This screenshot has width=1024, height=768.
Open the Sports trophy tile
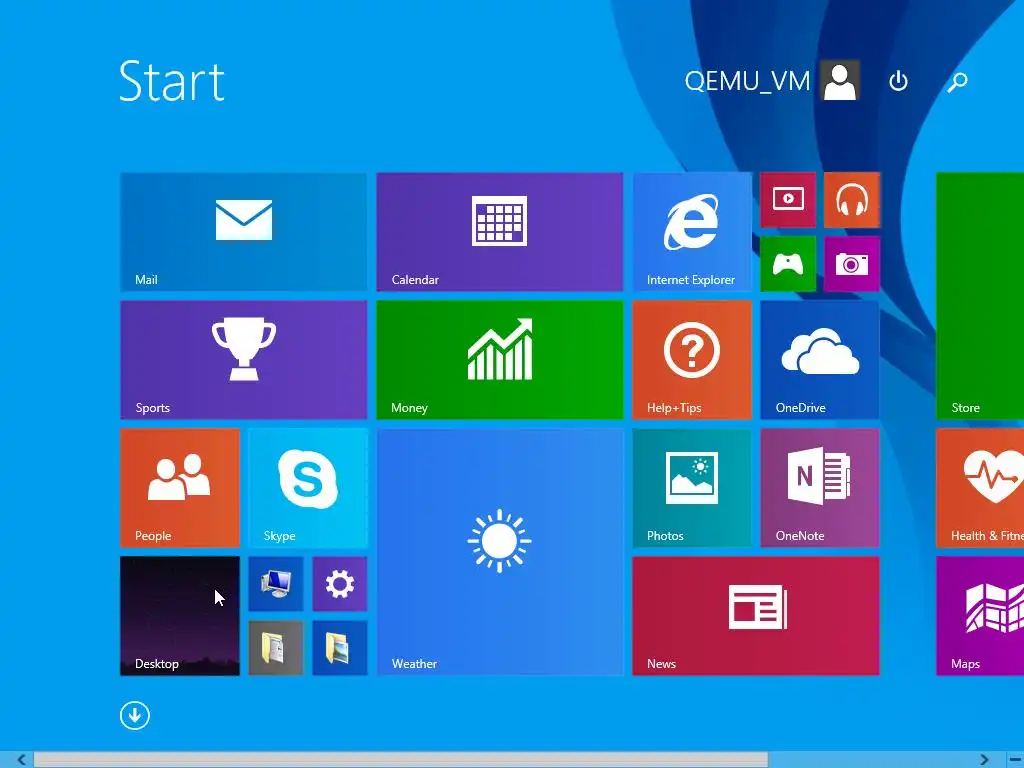tap(244, 360)
